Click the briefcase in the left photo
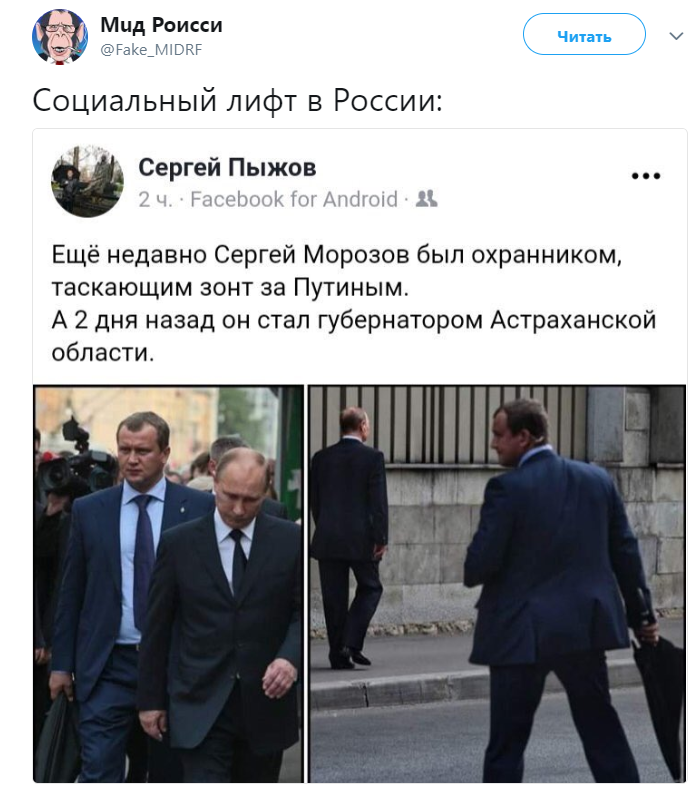Viewport: 699px width, 787px height. 58,737
